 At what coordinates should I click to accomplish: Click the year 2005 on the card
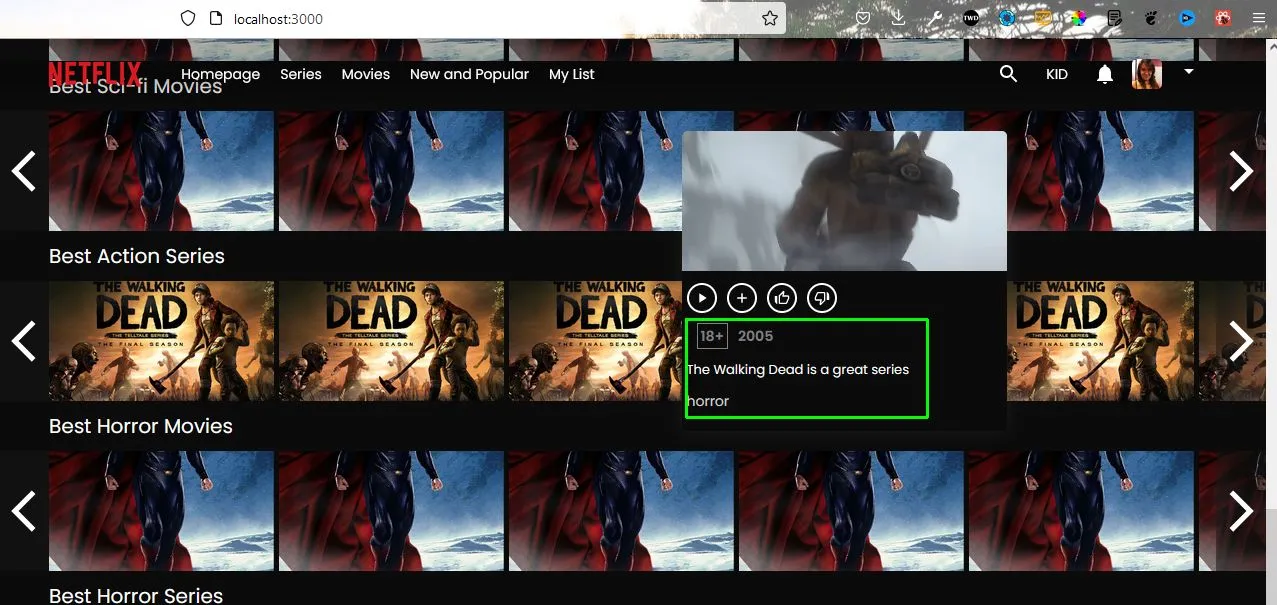point(756,336)
